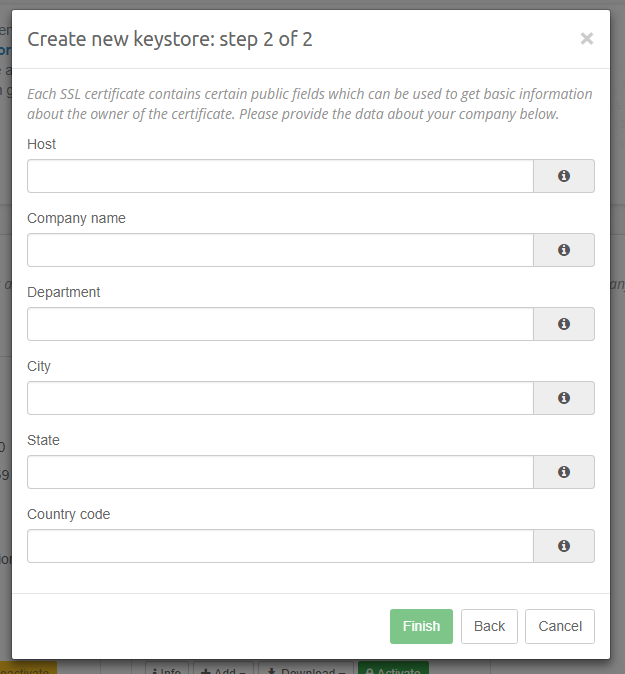Select the City text field
Screen dimensions: 625x674
(280, 398)
